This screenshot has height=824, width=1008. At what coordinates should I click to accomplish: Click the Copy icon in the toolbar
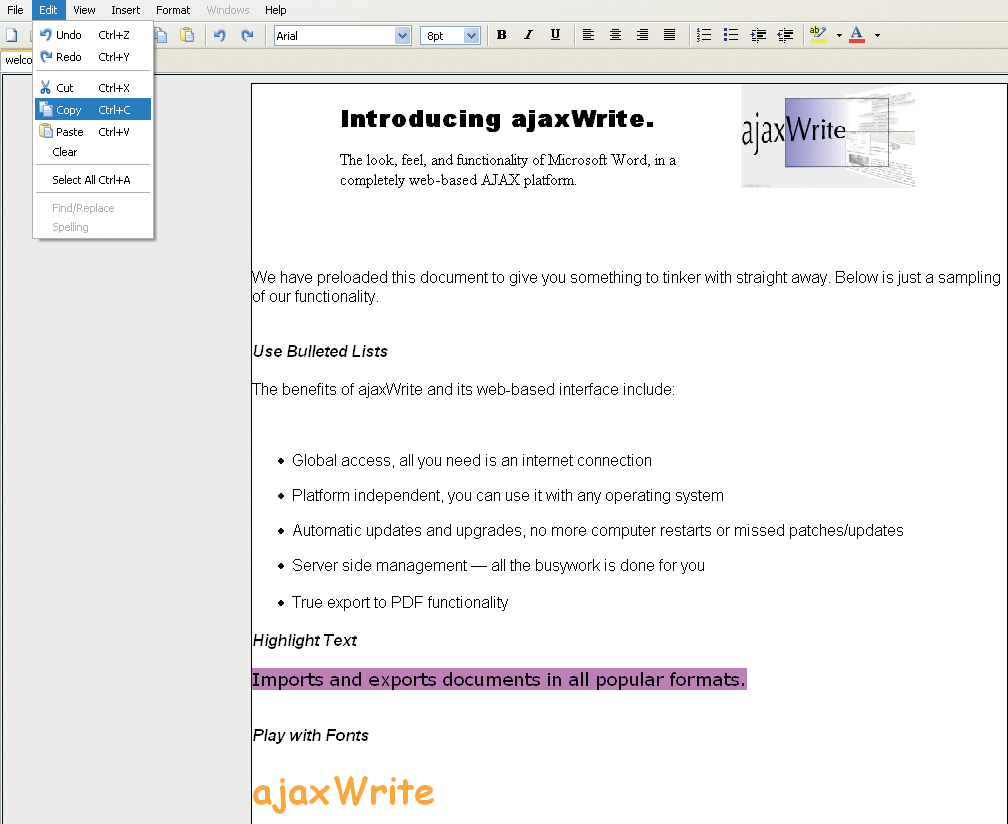coord(161,35)
